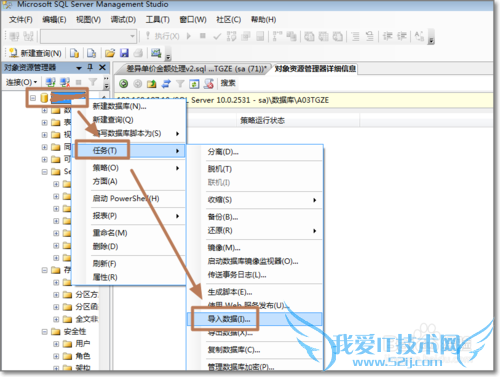Expand the 全文 folder node
This screenshot has width=500, height=377.
pos(56,319)
